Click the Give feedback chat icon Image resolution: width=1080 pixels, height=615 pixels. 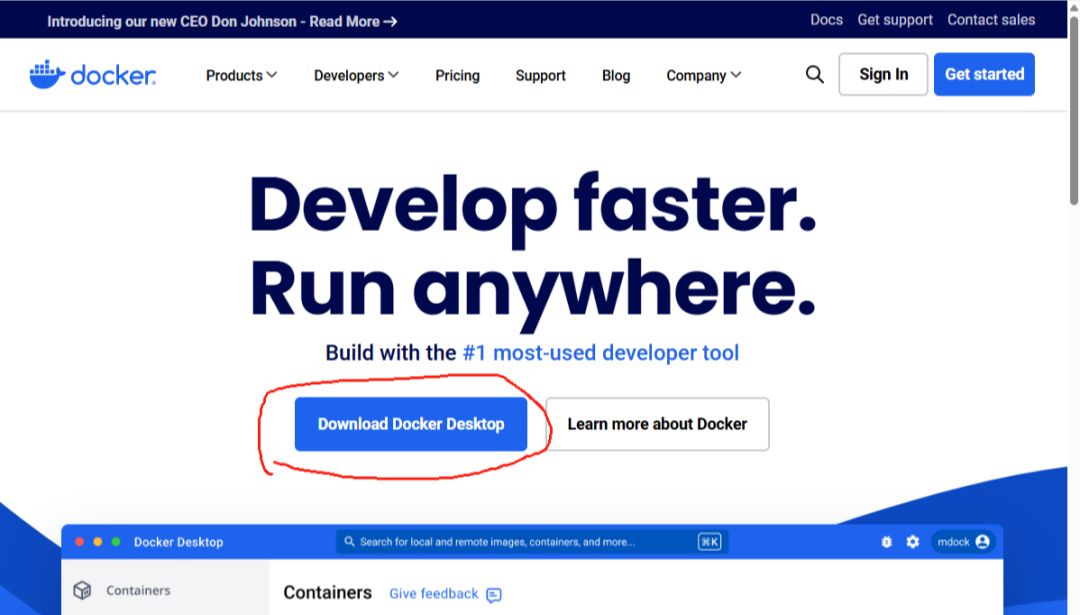tap(494, 595)
